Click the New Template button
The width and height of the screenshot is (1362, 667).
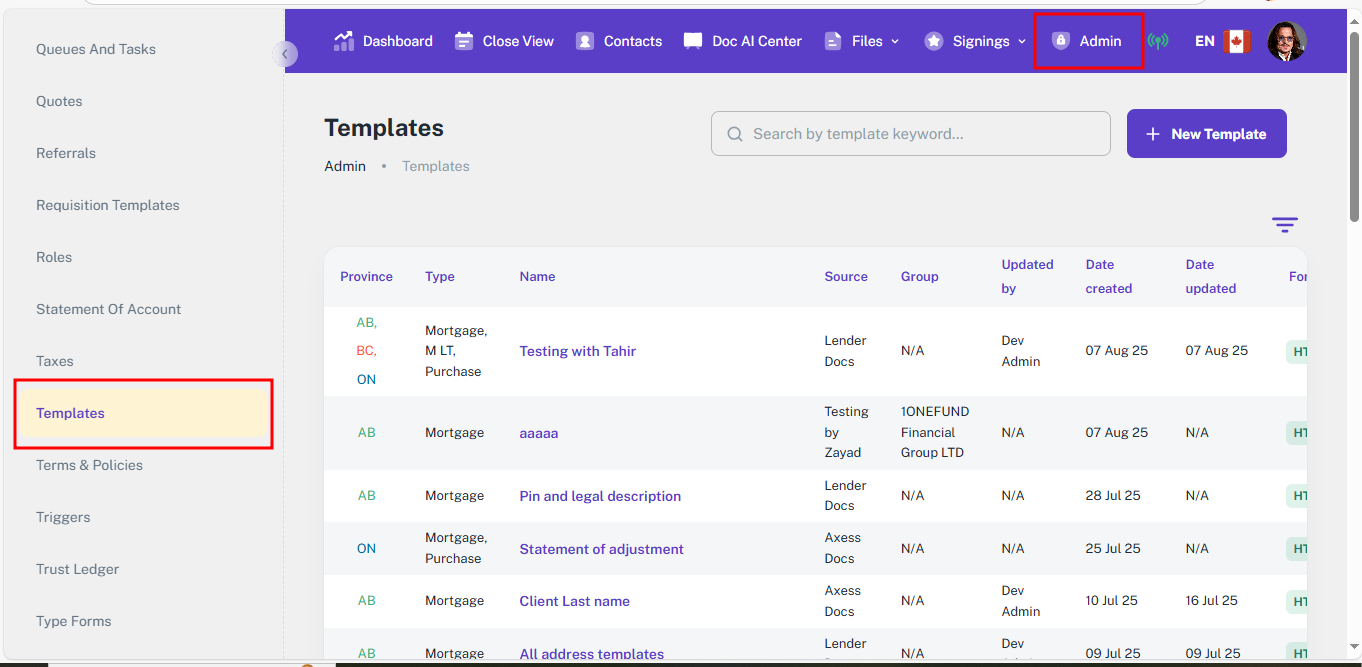(x=1206, y=134)
